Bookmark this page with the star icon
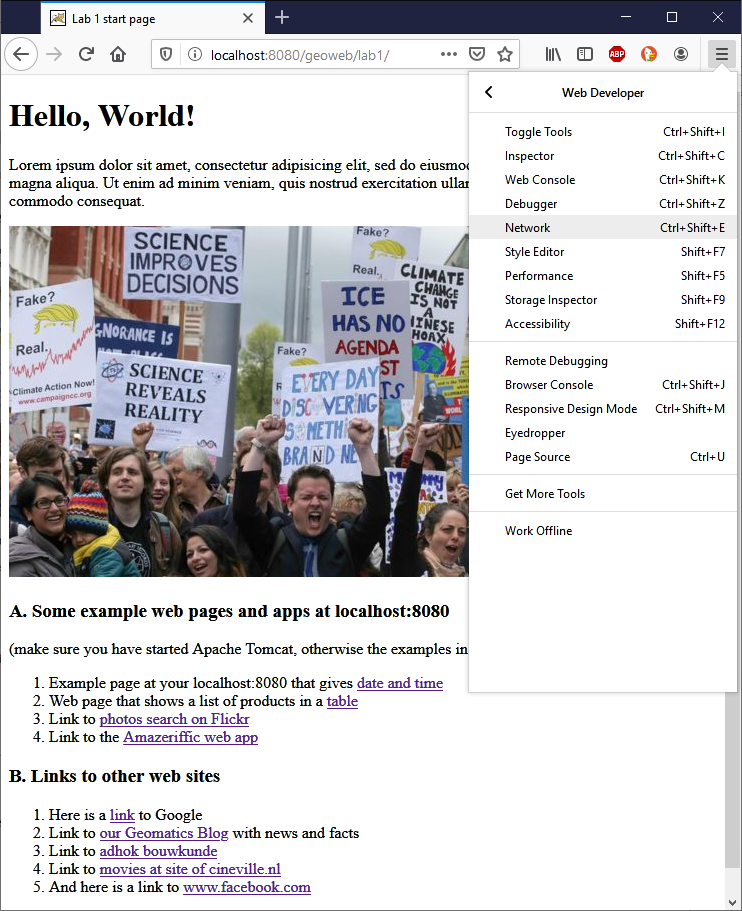 [505, 54]
